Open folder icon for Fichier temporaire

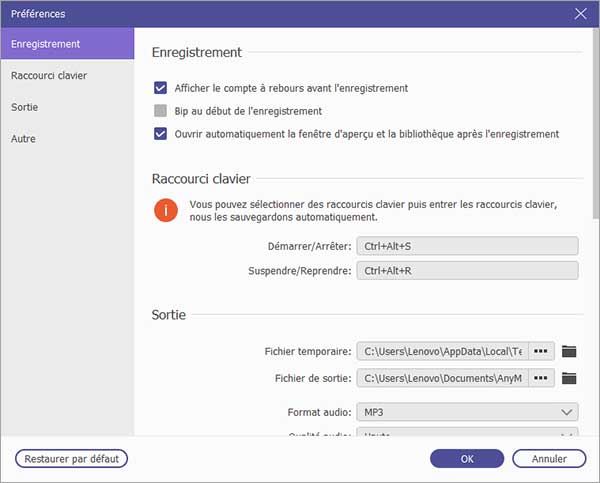click(x=570, y=351)
